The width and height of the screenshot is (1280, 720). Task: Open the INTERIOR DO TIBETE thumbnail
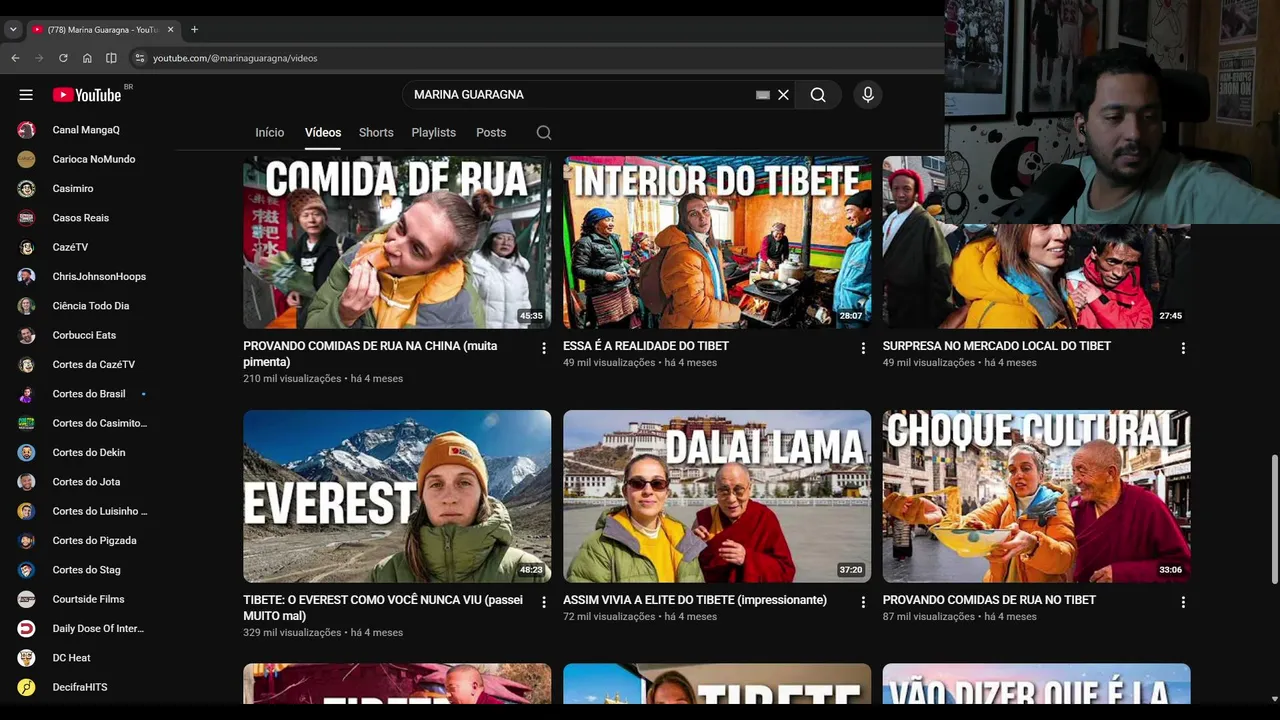[x=717, y=242]
